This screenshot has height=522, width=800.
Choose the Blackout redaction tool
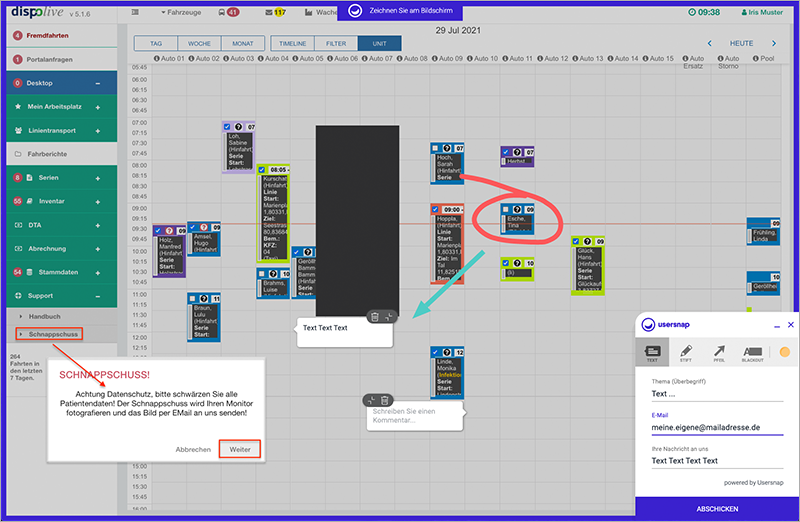tap(752, 352)
